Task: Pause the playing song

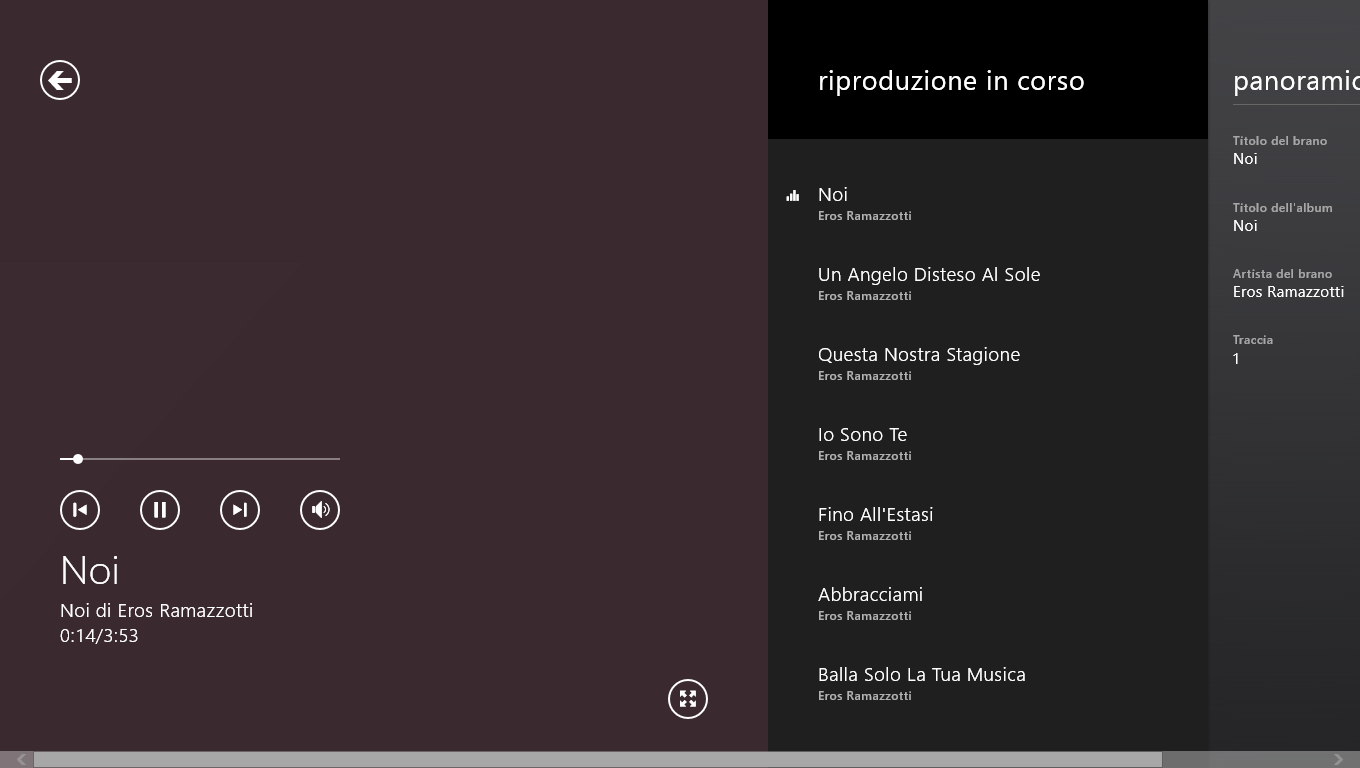Action: click(160, 510)
